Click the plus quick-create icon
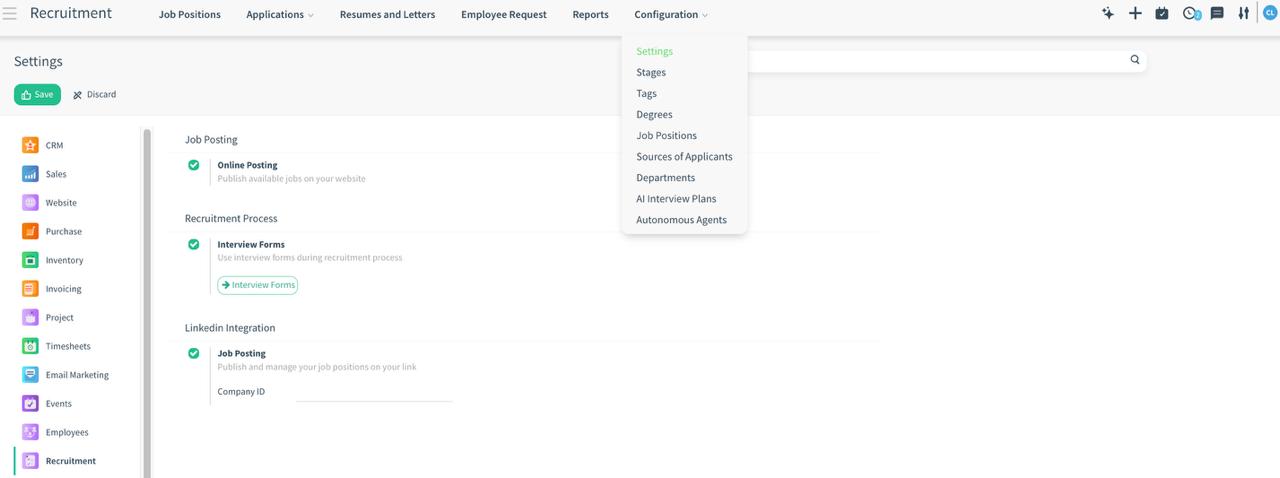This screenshot has height=478, width=1280. 1135,14
